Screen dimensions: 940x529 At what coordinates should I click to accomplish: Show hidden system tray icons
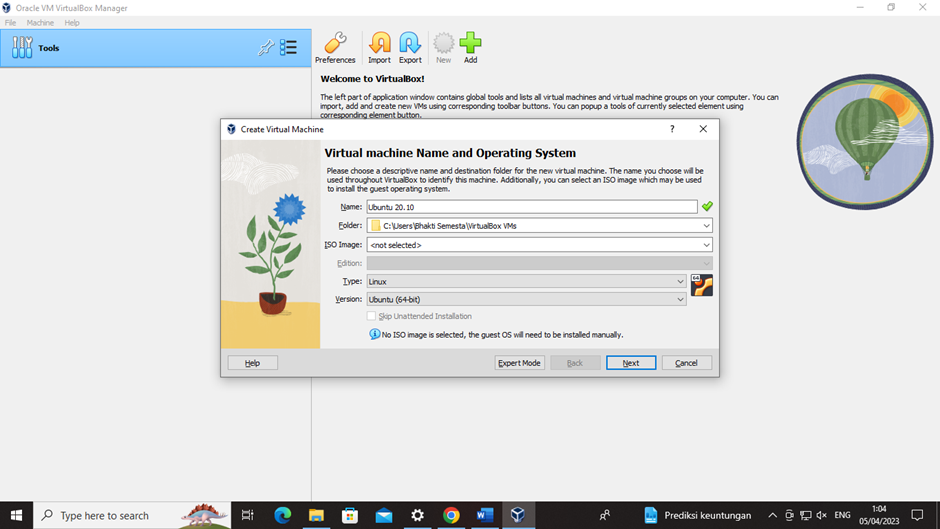point(772,515)
